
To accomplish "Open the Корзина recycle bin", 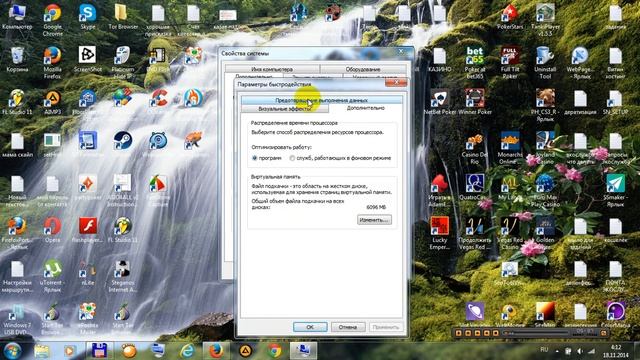I will click(x=17, y=60).
